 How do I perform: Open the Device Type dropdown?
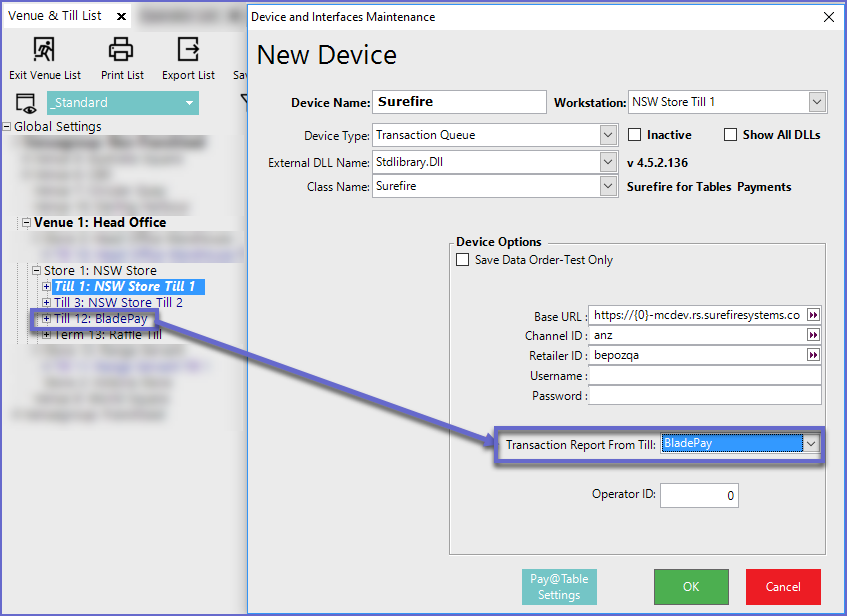tap(608, 135)
